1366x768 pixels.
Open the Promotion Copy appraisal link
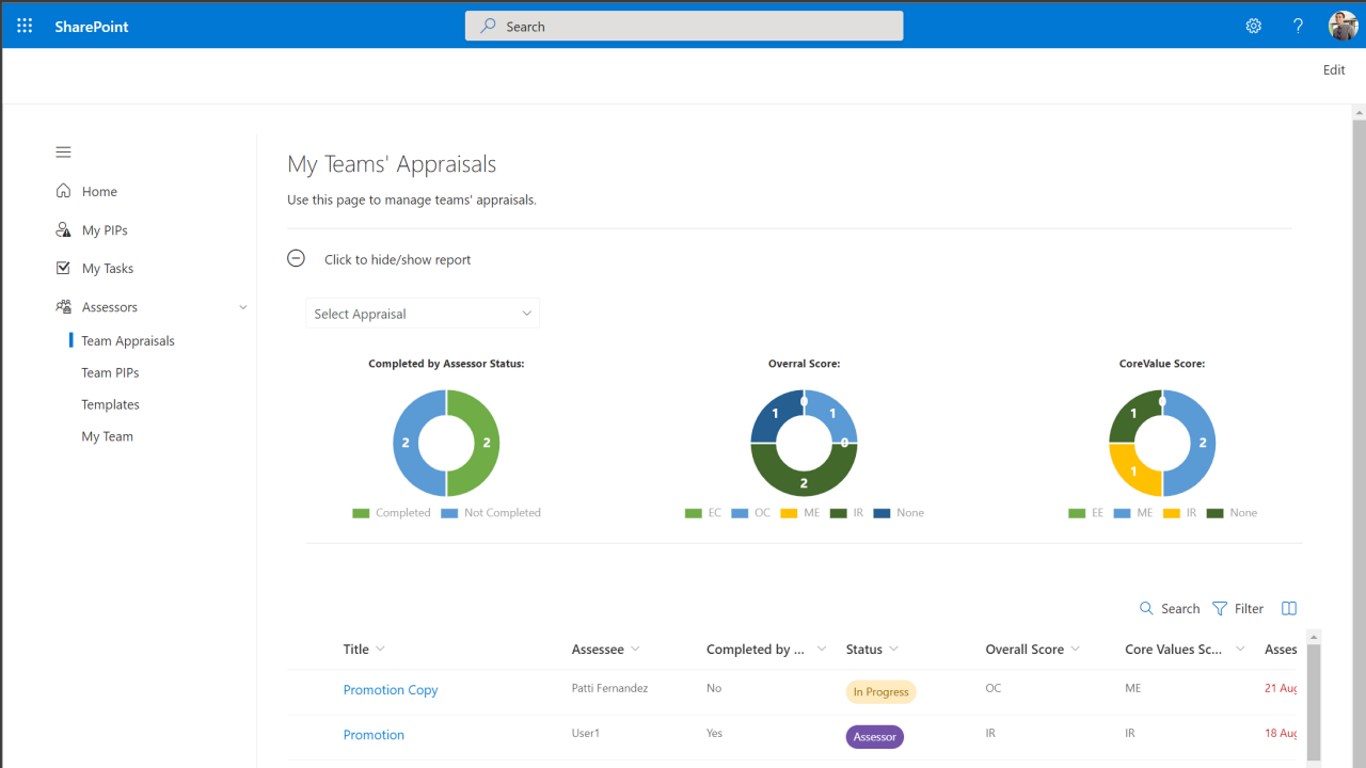390,690
